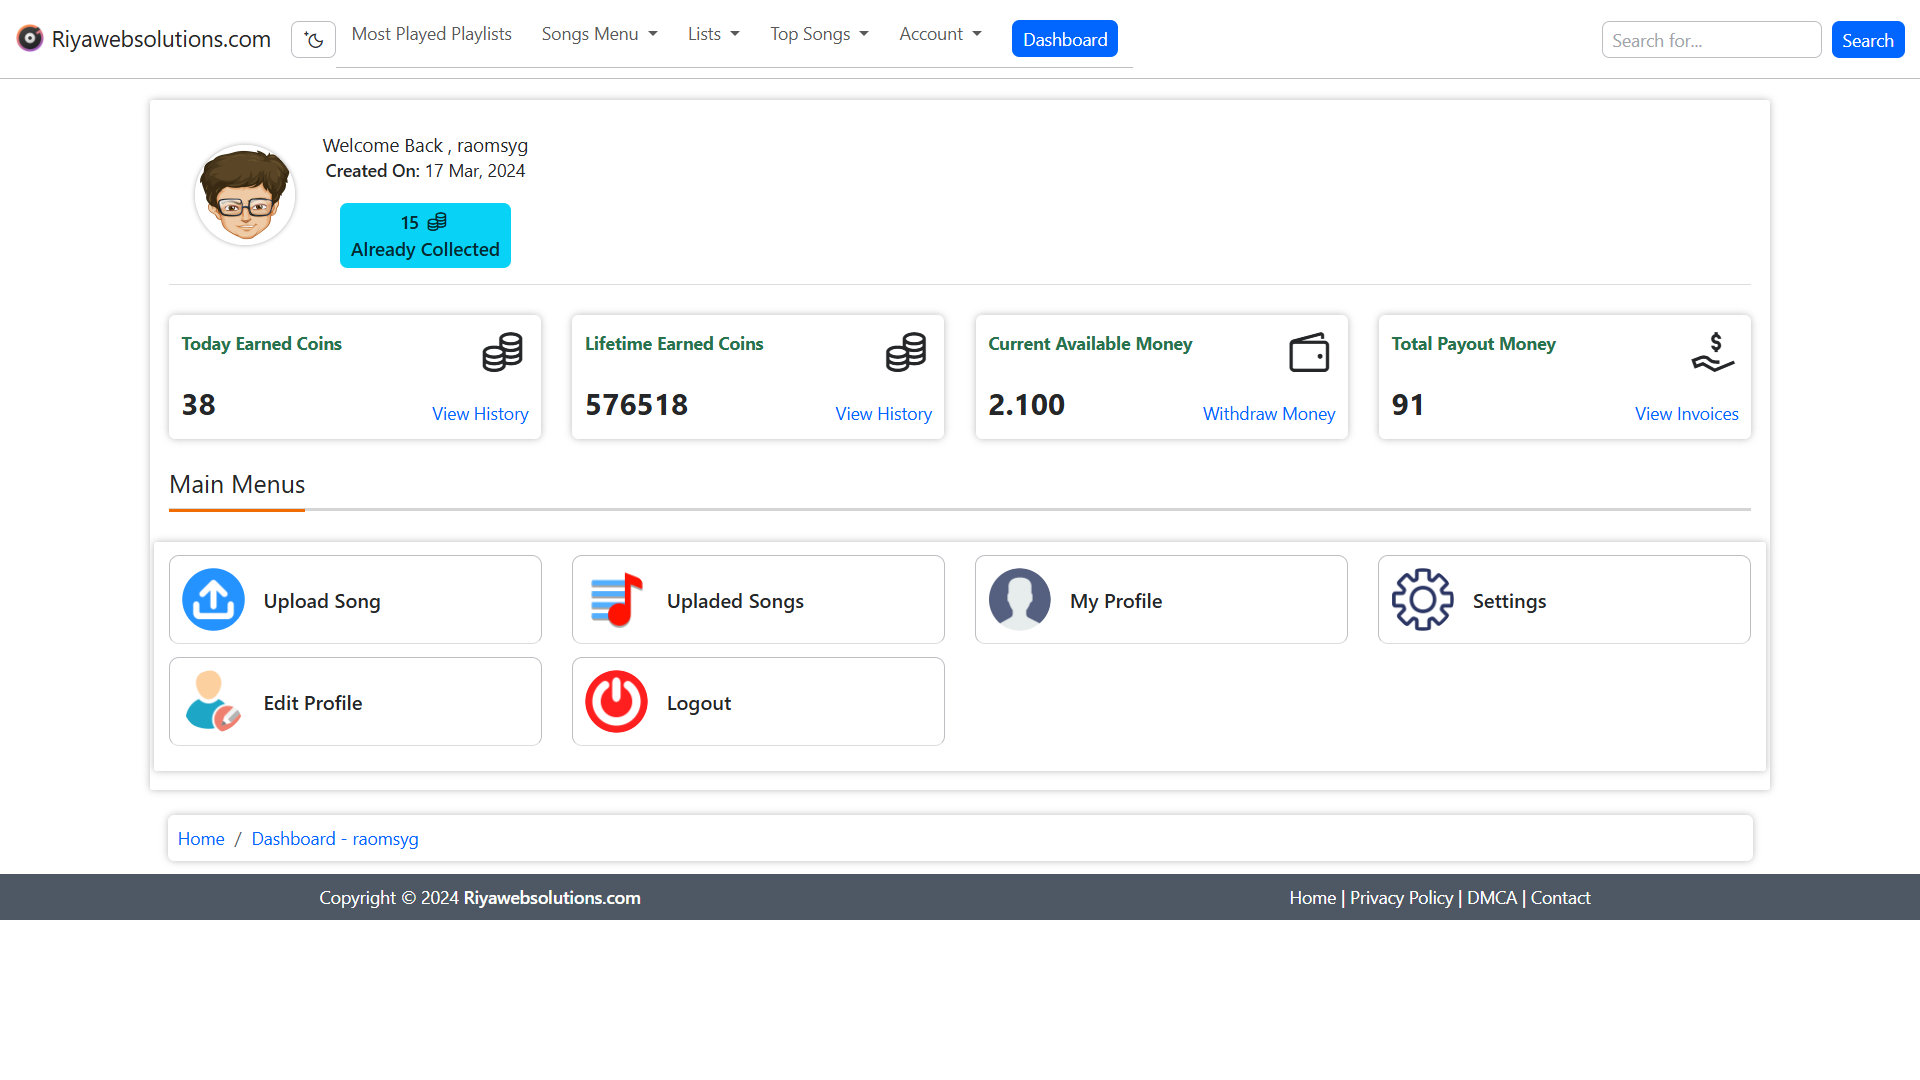Screen dimensions: 1920x1080
Task: Click the red music note Upladed Songs icon
Action: 616,600
